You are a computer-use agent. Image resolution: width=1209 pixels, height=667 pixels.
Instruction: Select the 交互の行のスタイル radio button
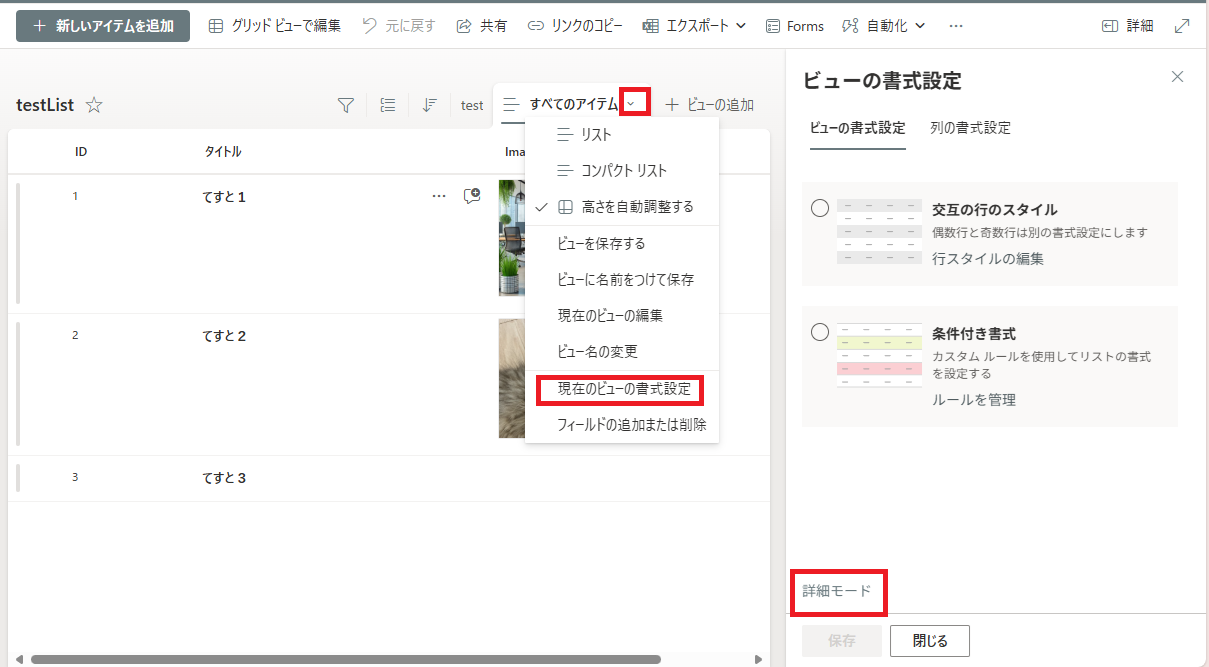tap(820, 208)
